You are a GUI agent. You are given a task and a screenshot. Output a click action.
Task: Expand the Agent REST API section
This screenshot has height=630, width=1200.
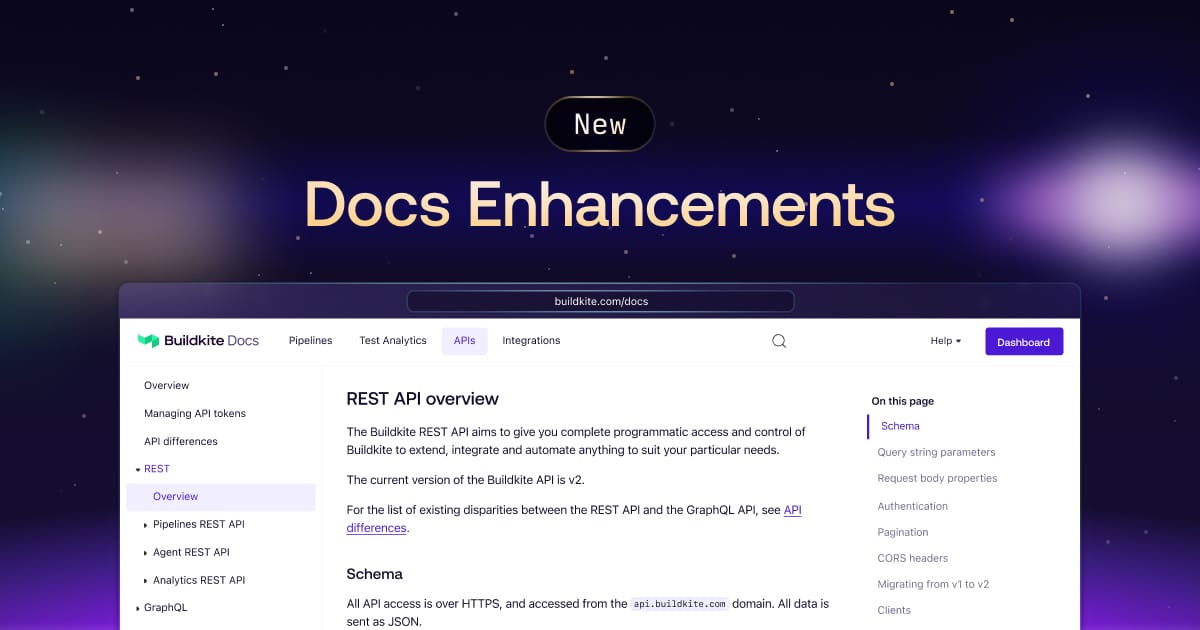pos(190,552)
